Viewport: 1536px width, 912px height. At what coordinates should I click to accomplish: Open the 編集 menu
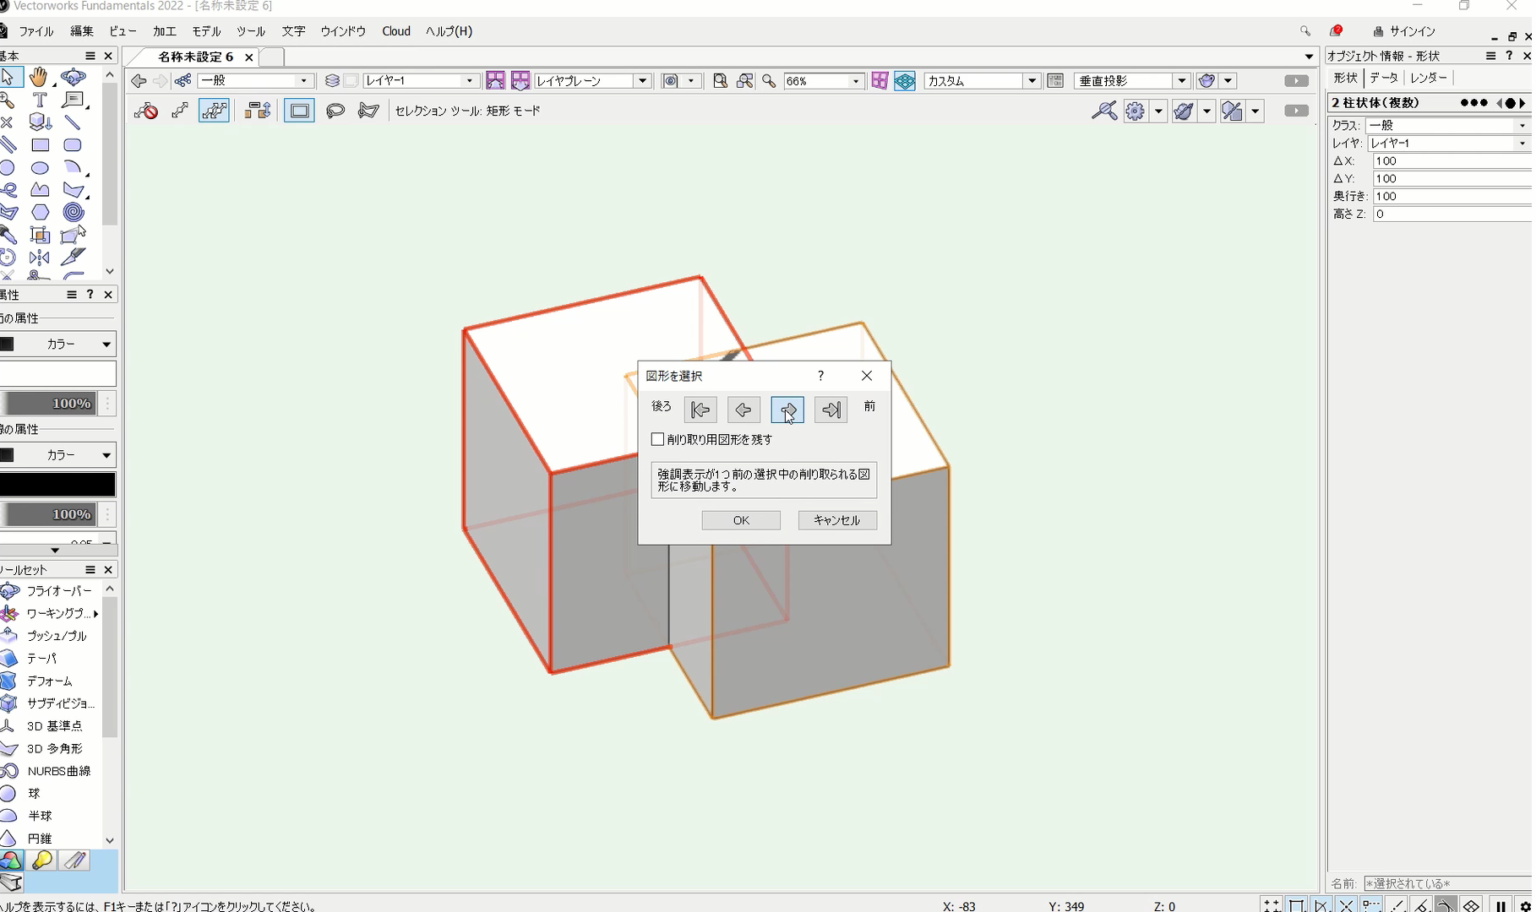point(82,31)
